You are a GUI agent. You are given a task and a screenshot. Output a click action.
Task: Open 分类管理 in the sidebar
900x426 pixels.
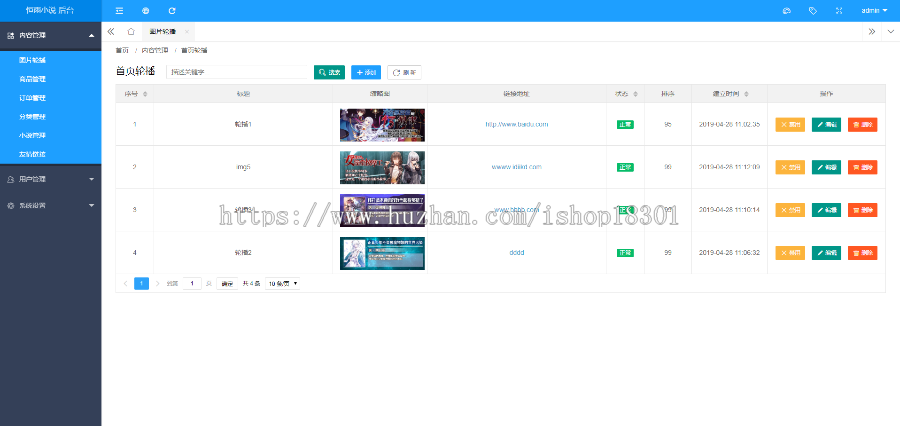32,117
